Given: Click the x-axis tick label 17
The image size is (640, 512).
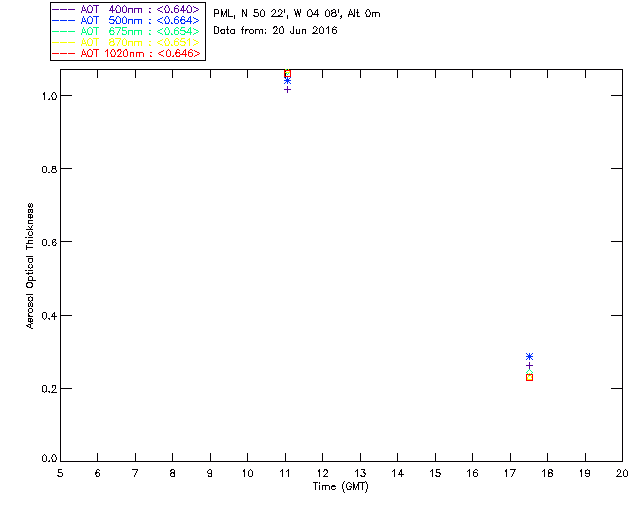Looking at the screenshot, I should (510, 473).
